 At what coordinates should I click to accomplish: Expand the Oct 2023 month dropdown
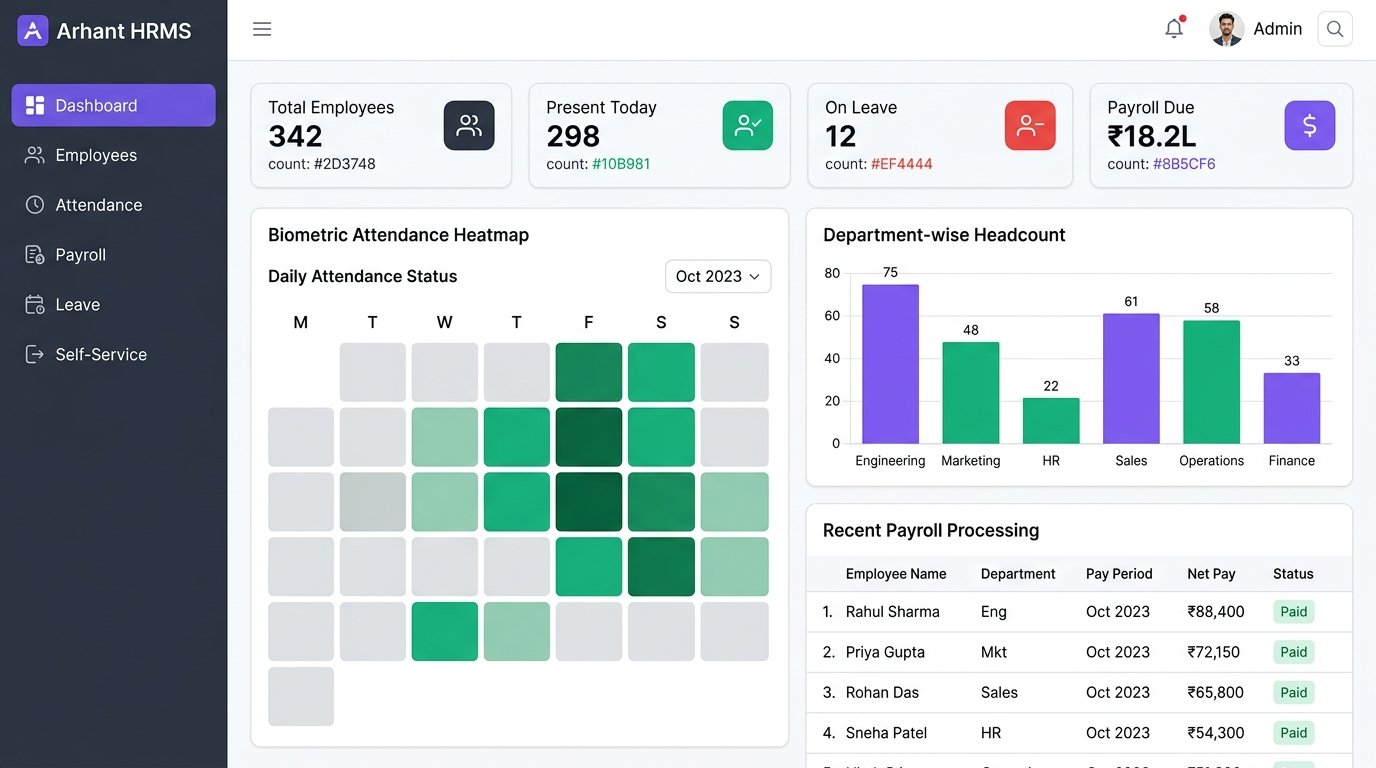pyautogui.click(x=718, y=276)
